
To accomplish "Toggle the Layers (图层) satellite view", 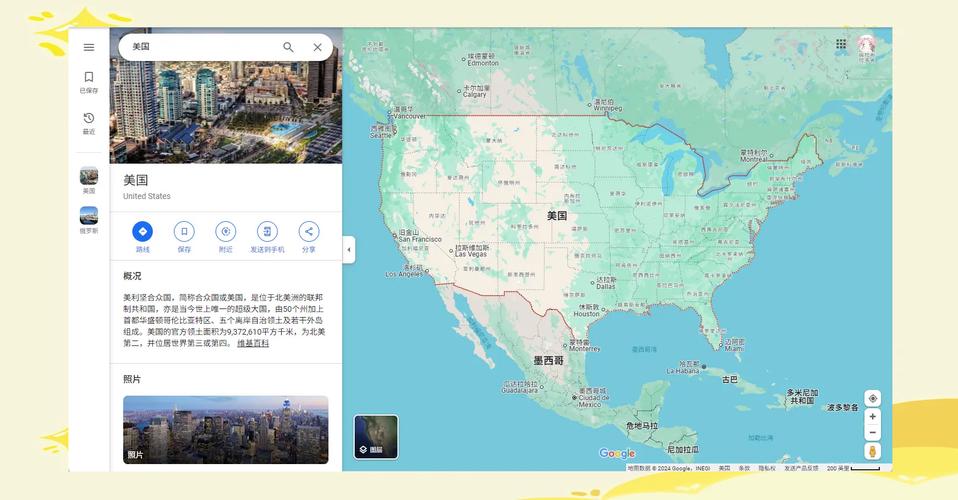I will point(376,437).
